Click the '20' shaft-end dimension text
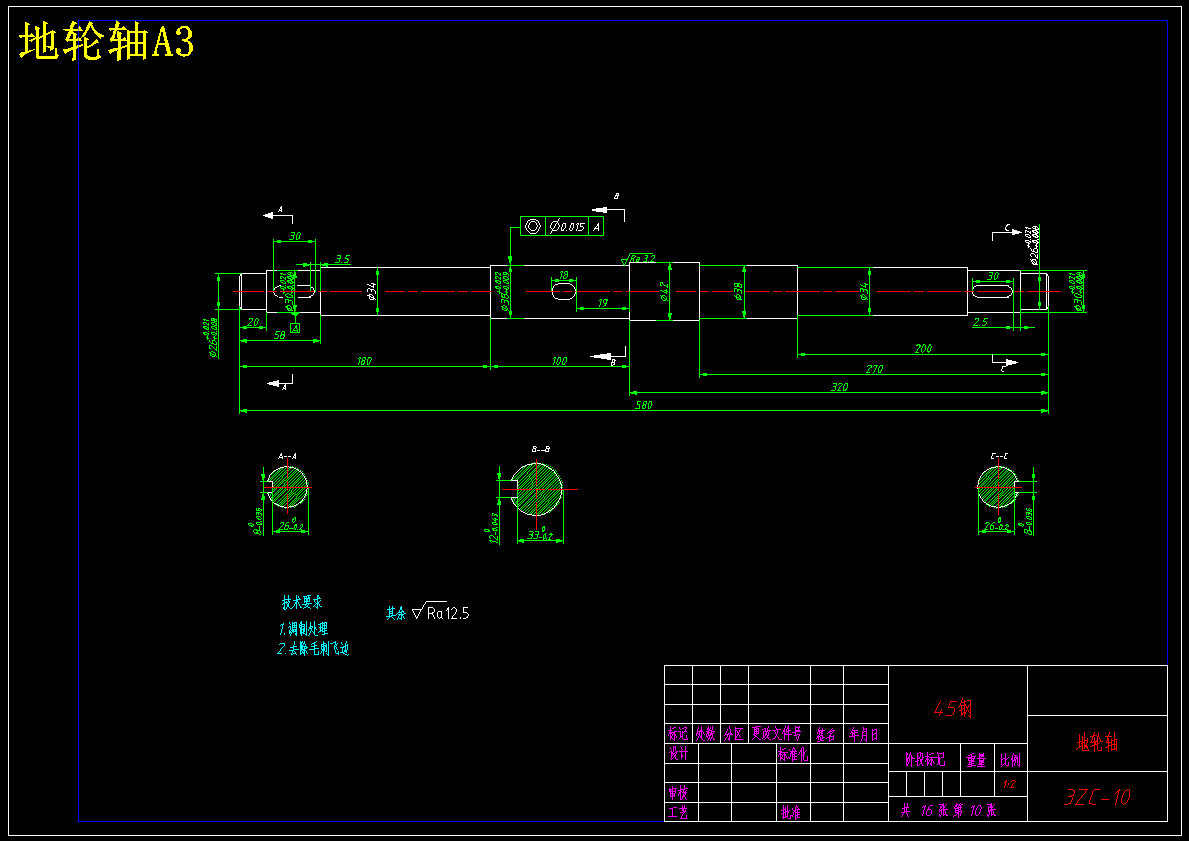This screenshot has width=1189, height=841. click(253, 322)
